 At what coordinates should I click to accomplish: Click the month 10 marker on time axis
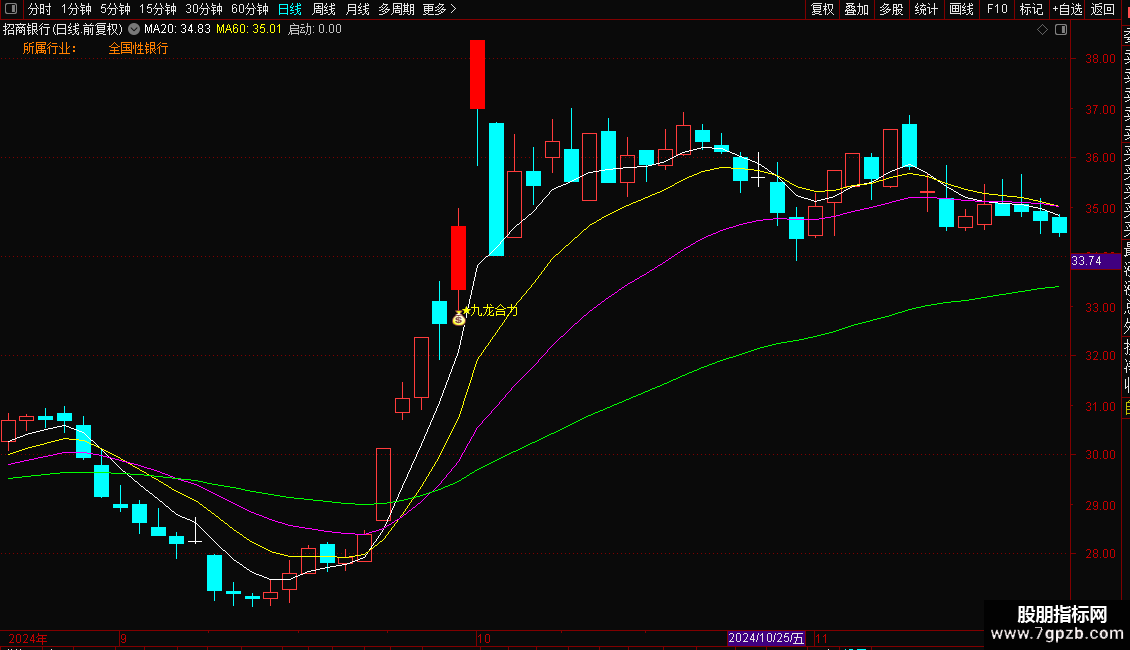(x=484, y=638)
